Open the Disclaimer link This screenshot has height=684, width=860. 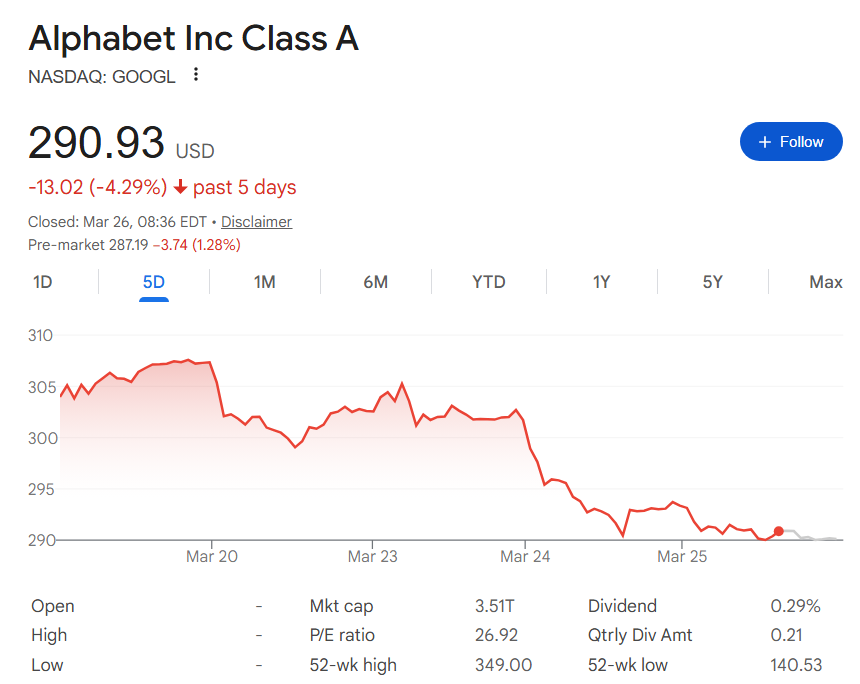256,221
